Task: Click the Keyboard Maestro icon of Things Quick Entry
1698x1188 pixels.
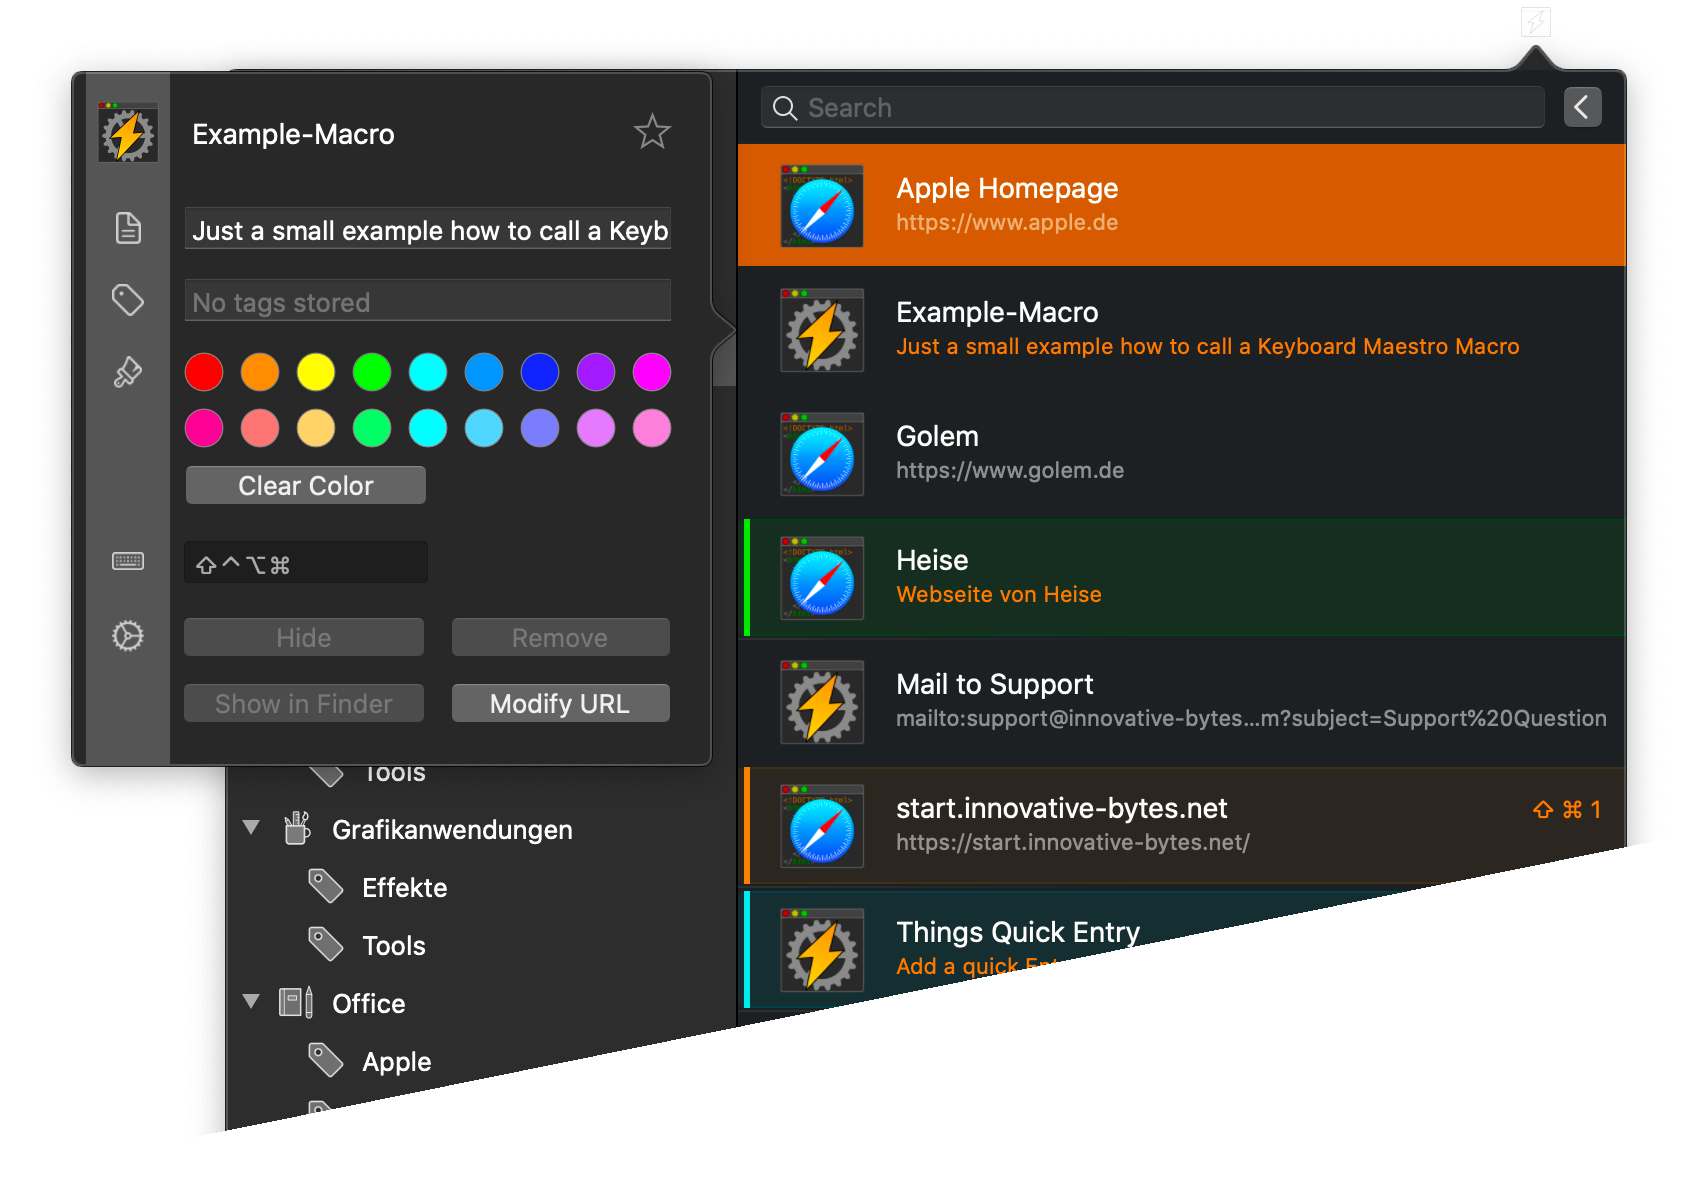Action: point(822,950)
